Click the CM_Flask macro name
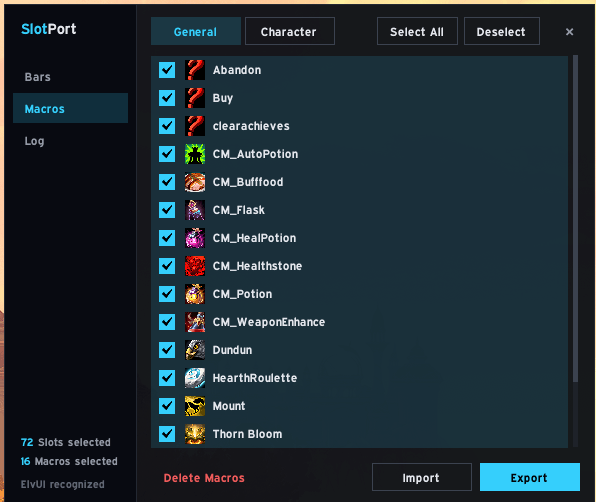Viewport: 596px width, 502px height. [239, 210]
